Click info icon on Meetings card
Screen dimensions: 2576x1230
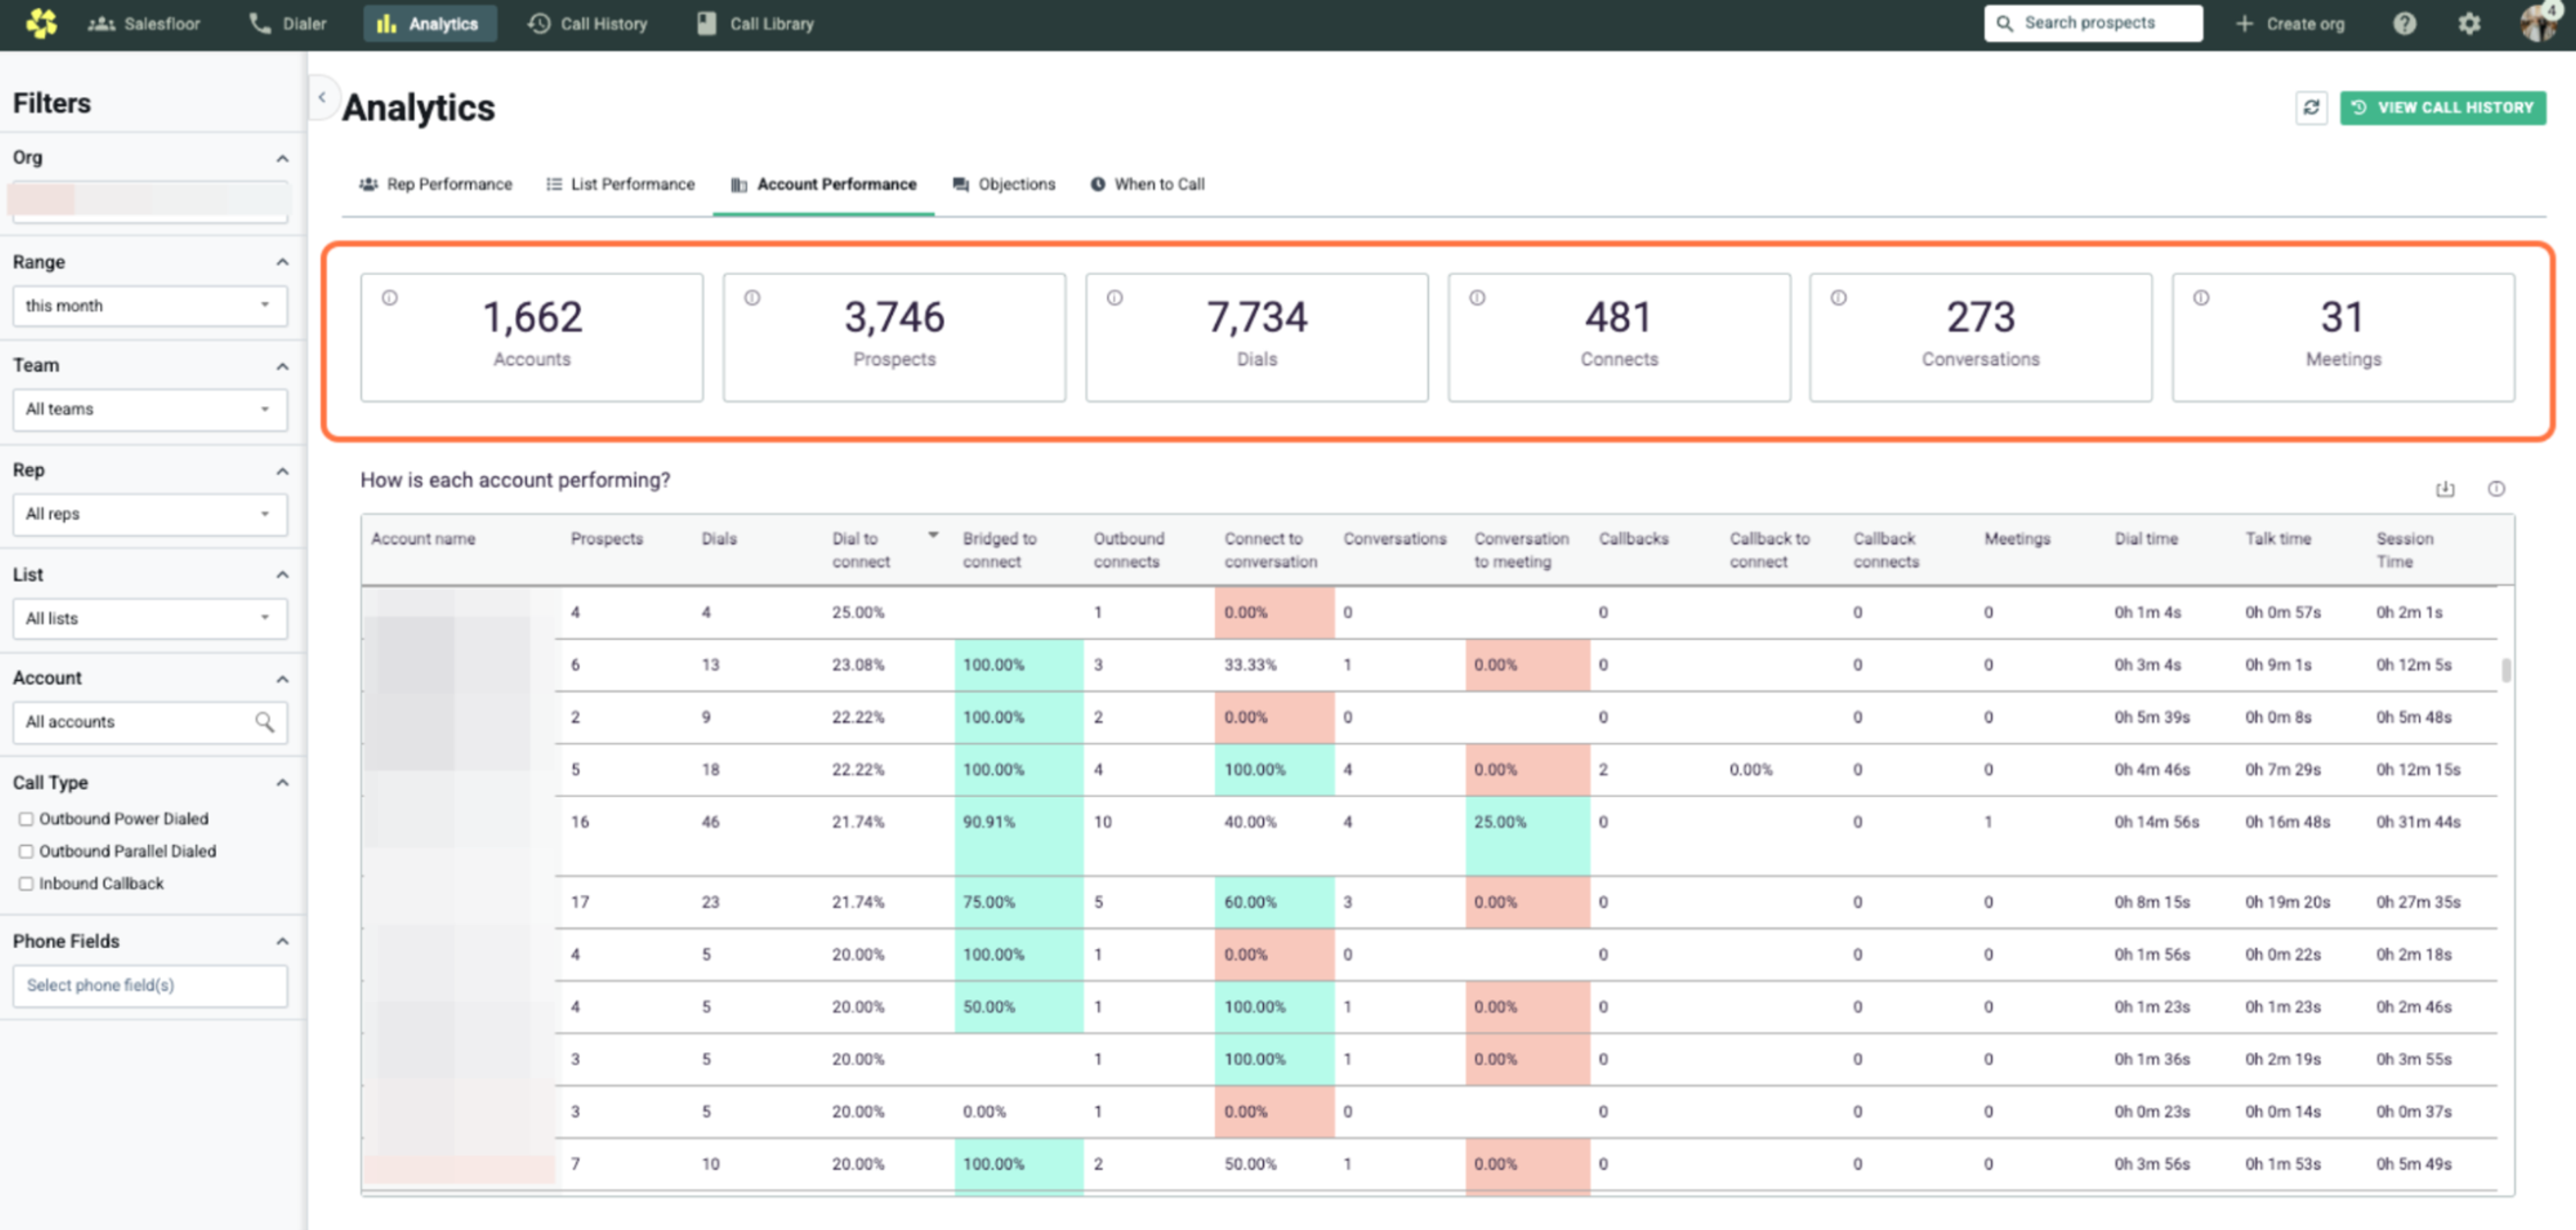pos(2201,298)
